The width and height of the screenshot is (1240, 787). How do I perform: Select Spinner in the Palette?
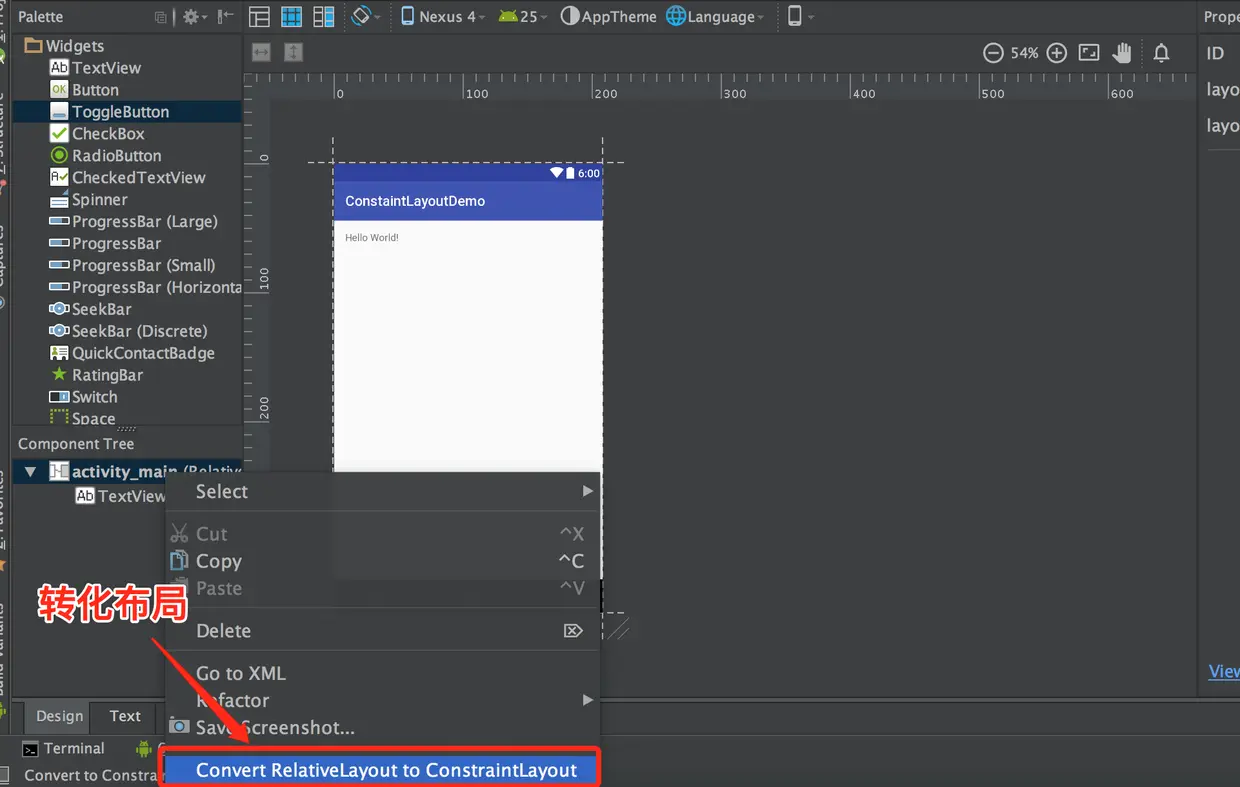click(x=88, y=200)
